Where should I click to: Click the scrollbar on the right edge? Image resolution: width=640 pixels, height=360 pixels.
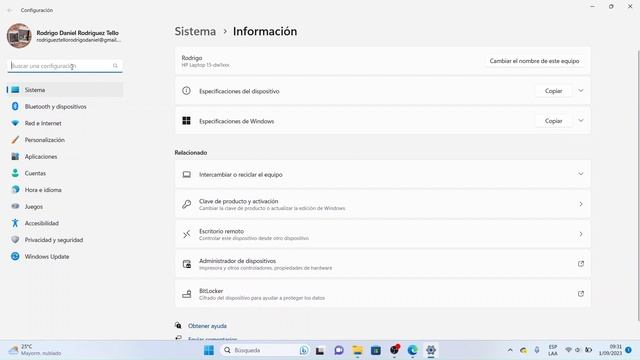click(x=638, y=185)
